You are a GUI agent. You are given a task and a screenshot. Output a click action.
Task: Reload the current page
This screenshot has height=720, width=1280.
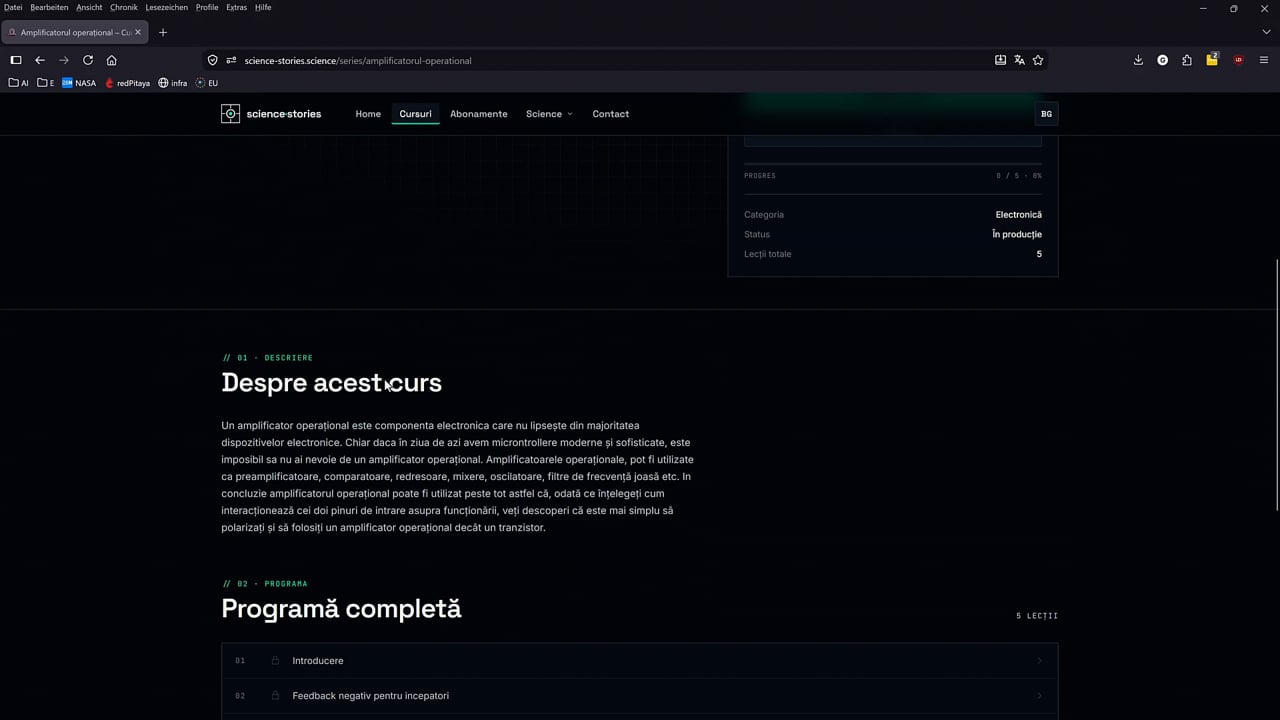tap(88, 60)
